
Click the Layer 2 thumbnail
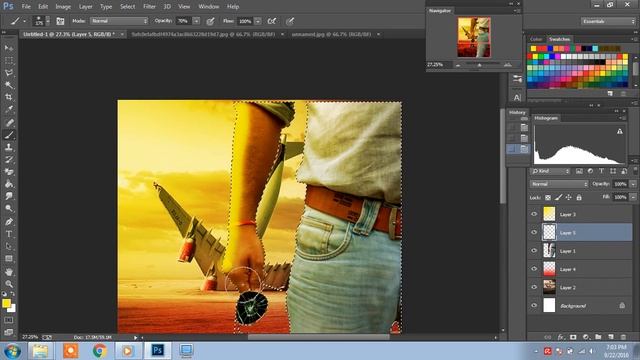(549, 287)
